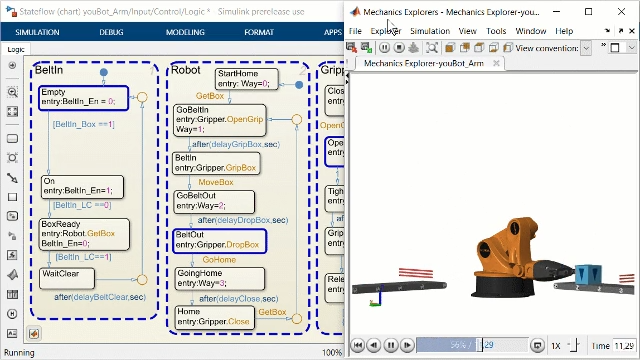Click the BeltOut state in Robot chart
Viewport: 640px width, 360px height.
point(220,240)
